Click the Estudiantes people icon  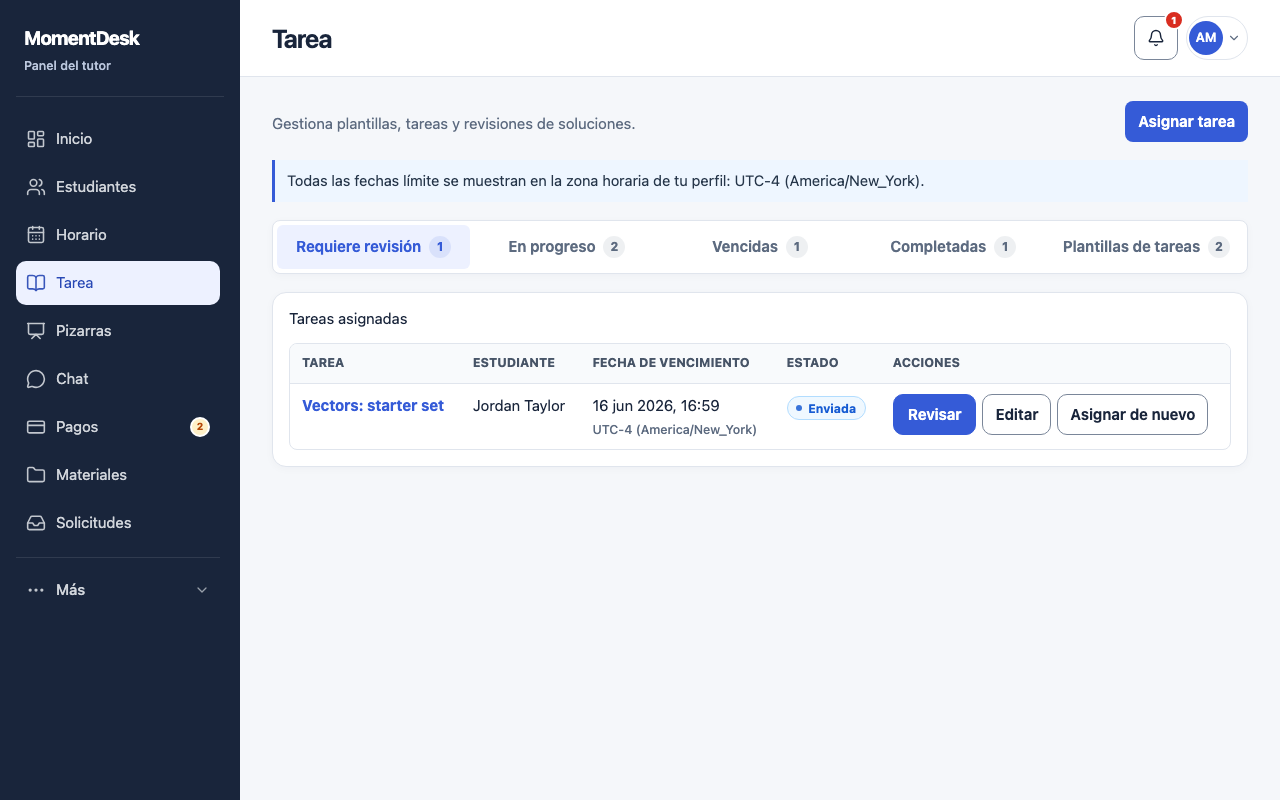pyautogui.click(x=36, y=187)
